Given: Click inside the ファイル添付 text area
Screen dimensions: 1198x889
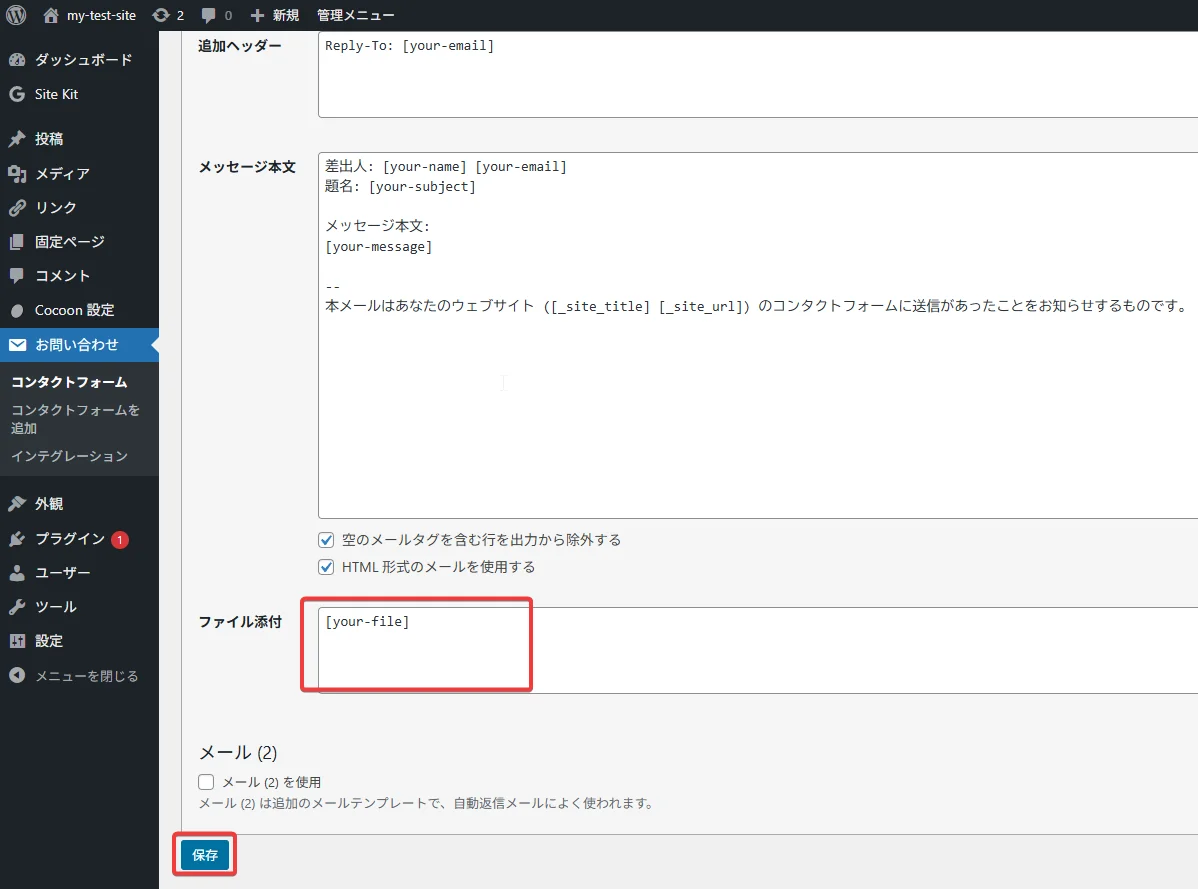Looking at the screenshot, I should (x=758, y=651).
